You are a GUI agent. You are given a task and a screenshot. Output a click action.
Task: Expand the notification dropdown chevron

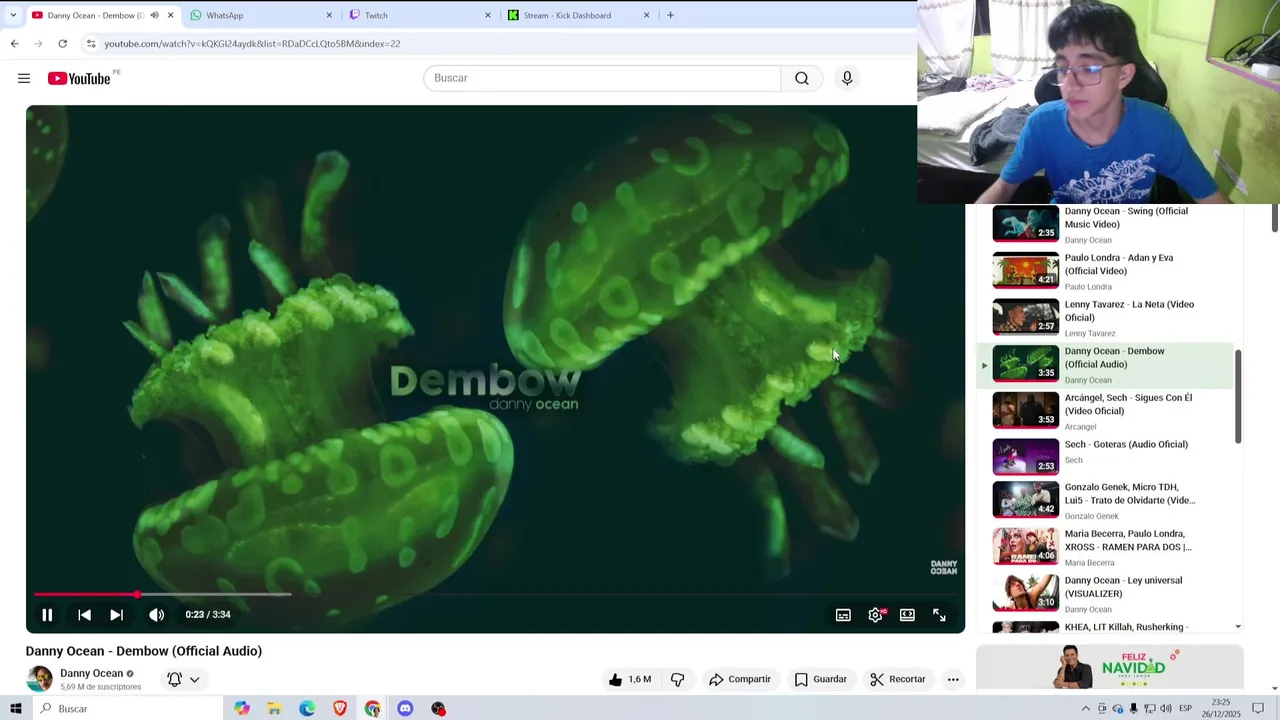(x=195, y=680)
